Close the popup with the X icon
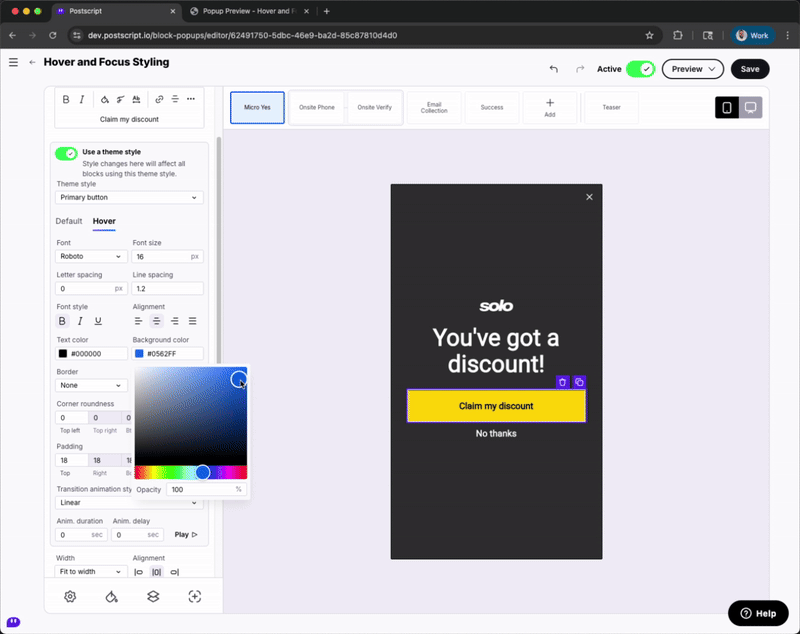800x634 pixels. [x=589, y=197]
